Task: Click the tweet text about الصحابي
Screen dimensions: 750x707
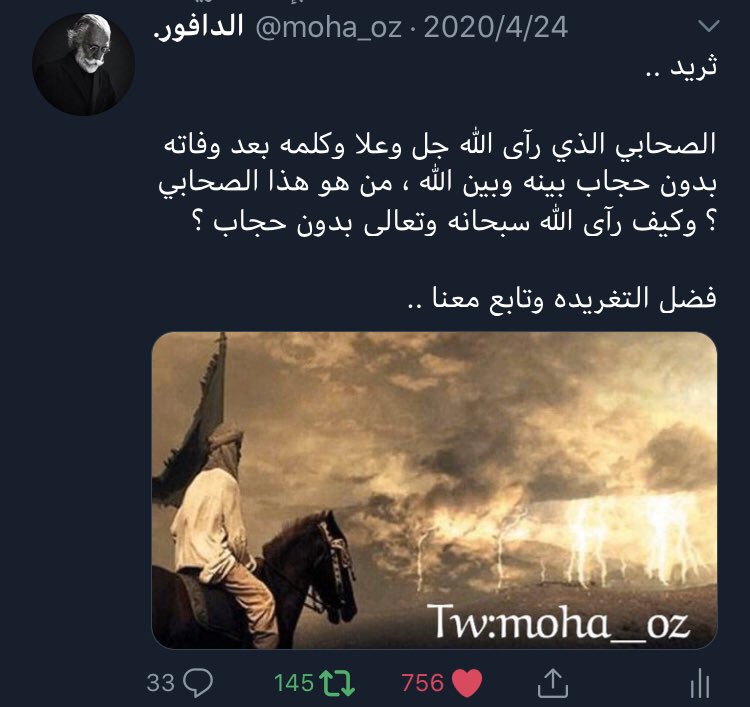Action: [437, 184]
